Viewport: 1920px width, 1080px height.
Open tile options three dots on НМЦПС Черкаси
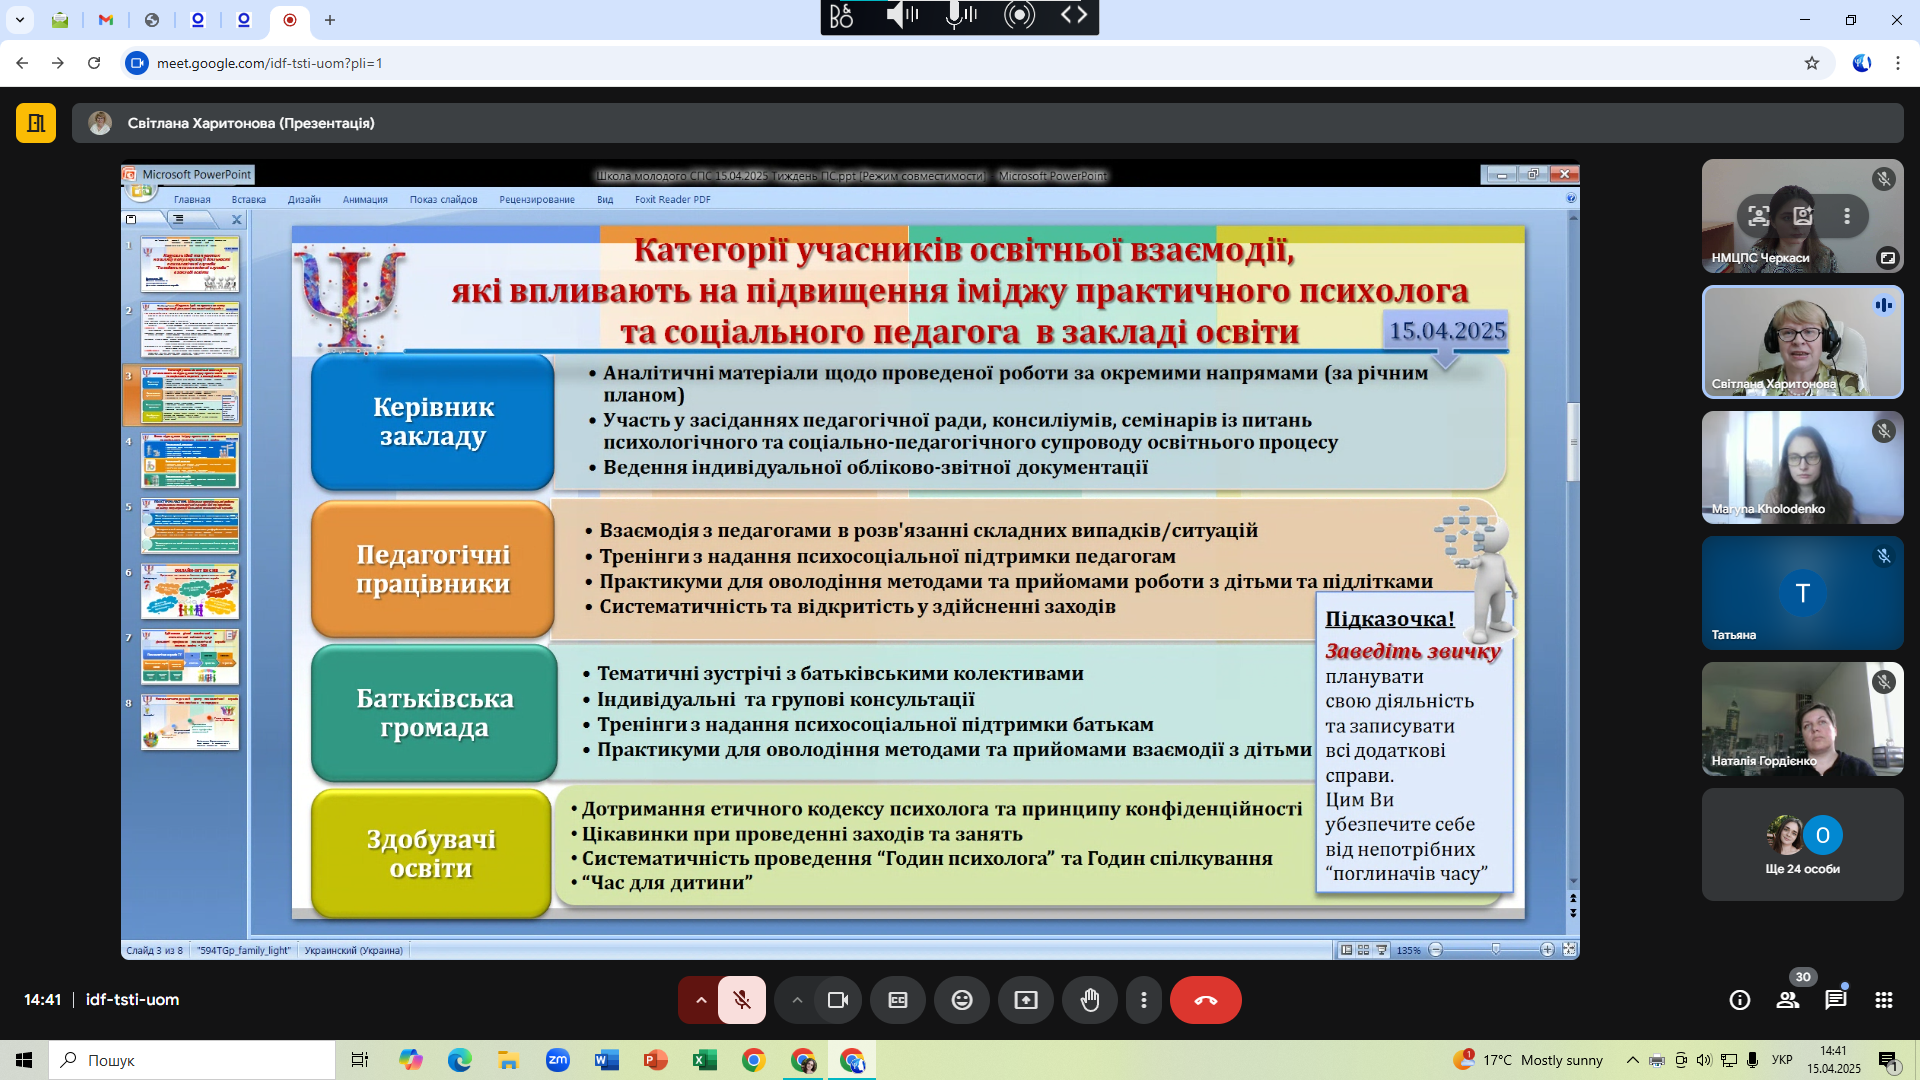[1847, 216]
